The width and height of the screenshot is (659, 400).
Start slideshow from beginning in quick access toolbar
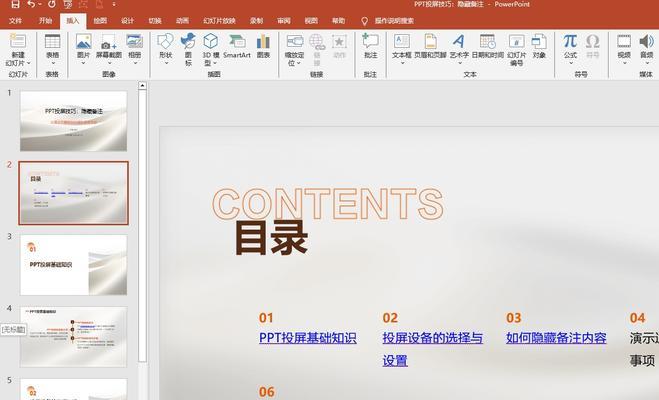click(67, 4)
